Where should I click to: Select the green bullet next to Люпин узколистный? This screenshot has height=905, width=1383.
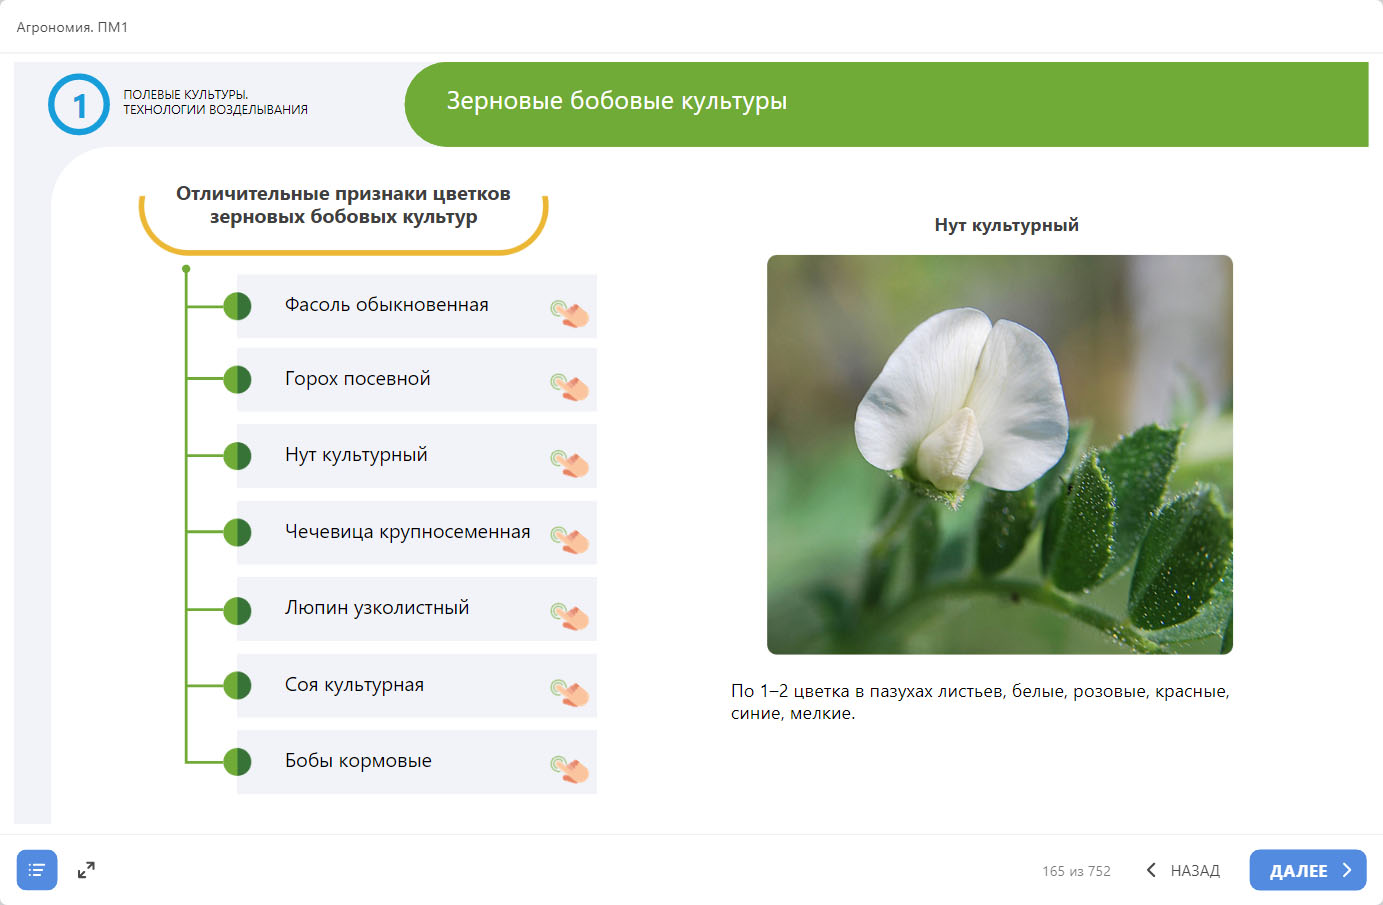(x=237, y=610)
